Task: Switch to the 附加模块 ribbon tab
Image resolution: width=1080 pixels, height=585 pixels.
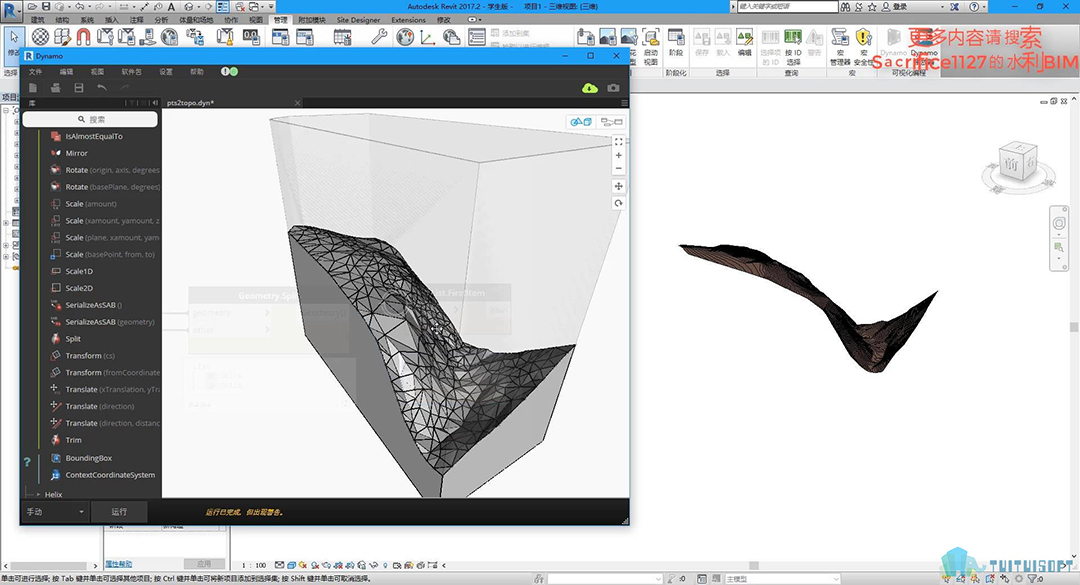Action: 312,20
